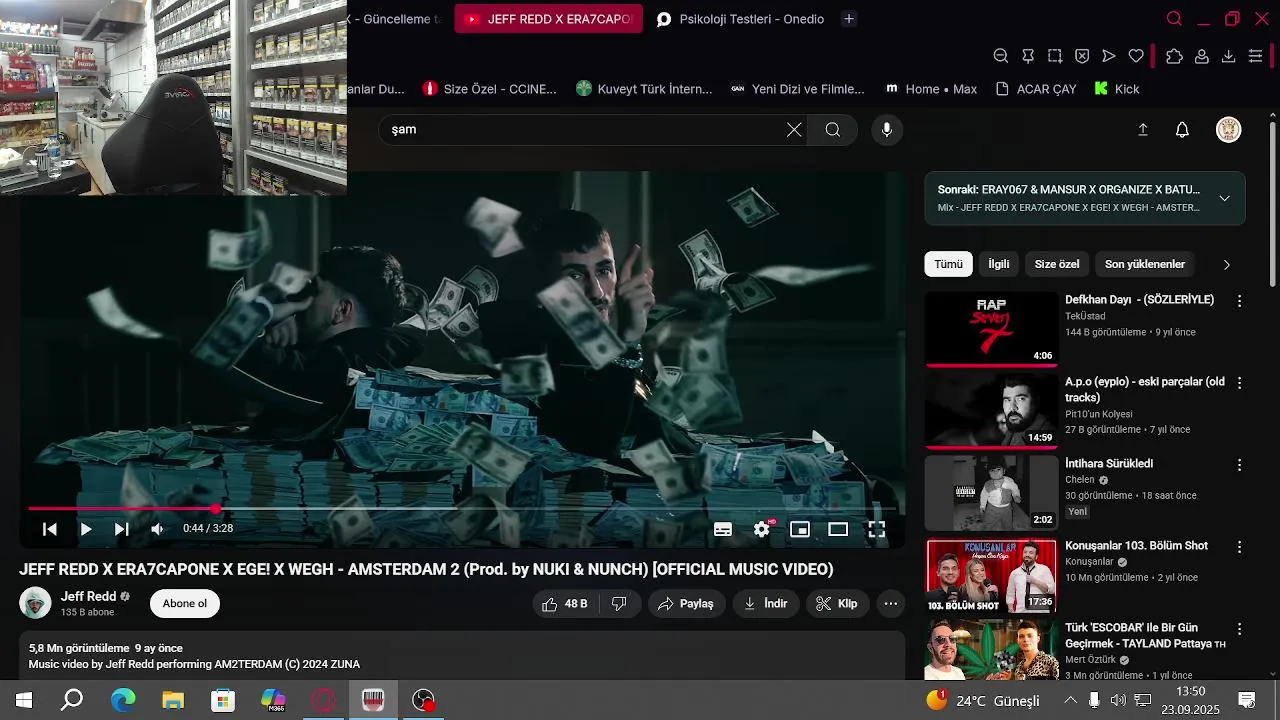The width and height of the screenshot is (1280, 720).
Task: Open the extensions puzzle icon
Action: pyautogui.click(x=1175, y=56)
